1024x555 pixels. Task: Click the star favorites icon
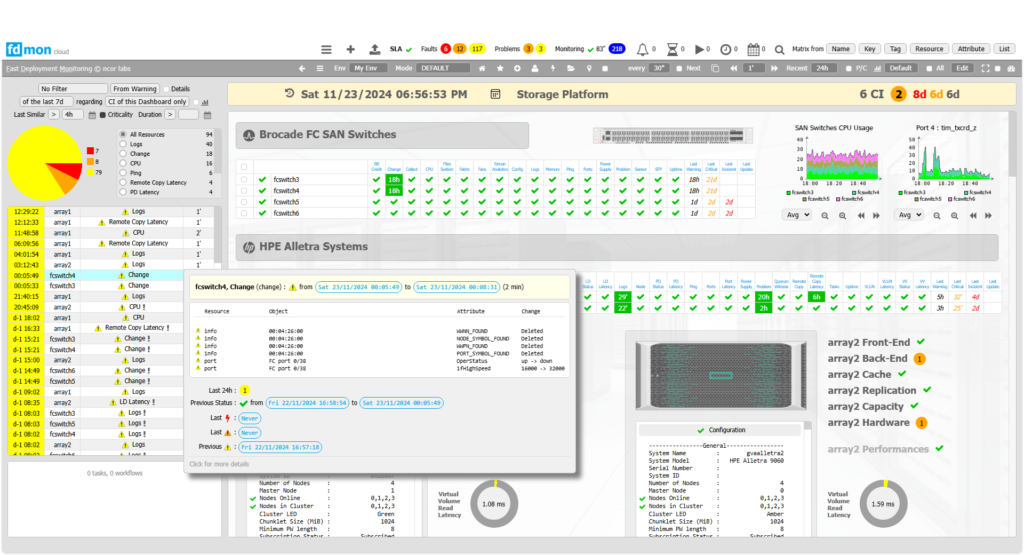point(500,68)
